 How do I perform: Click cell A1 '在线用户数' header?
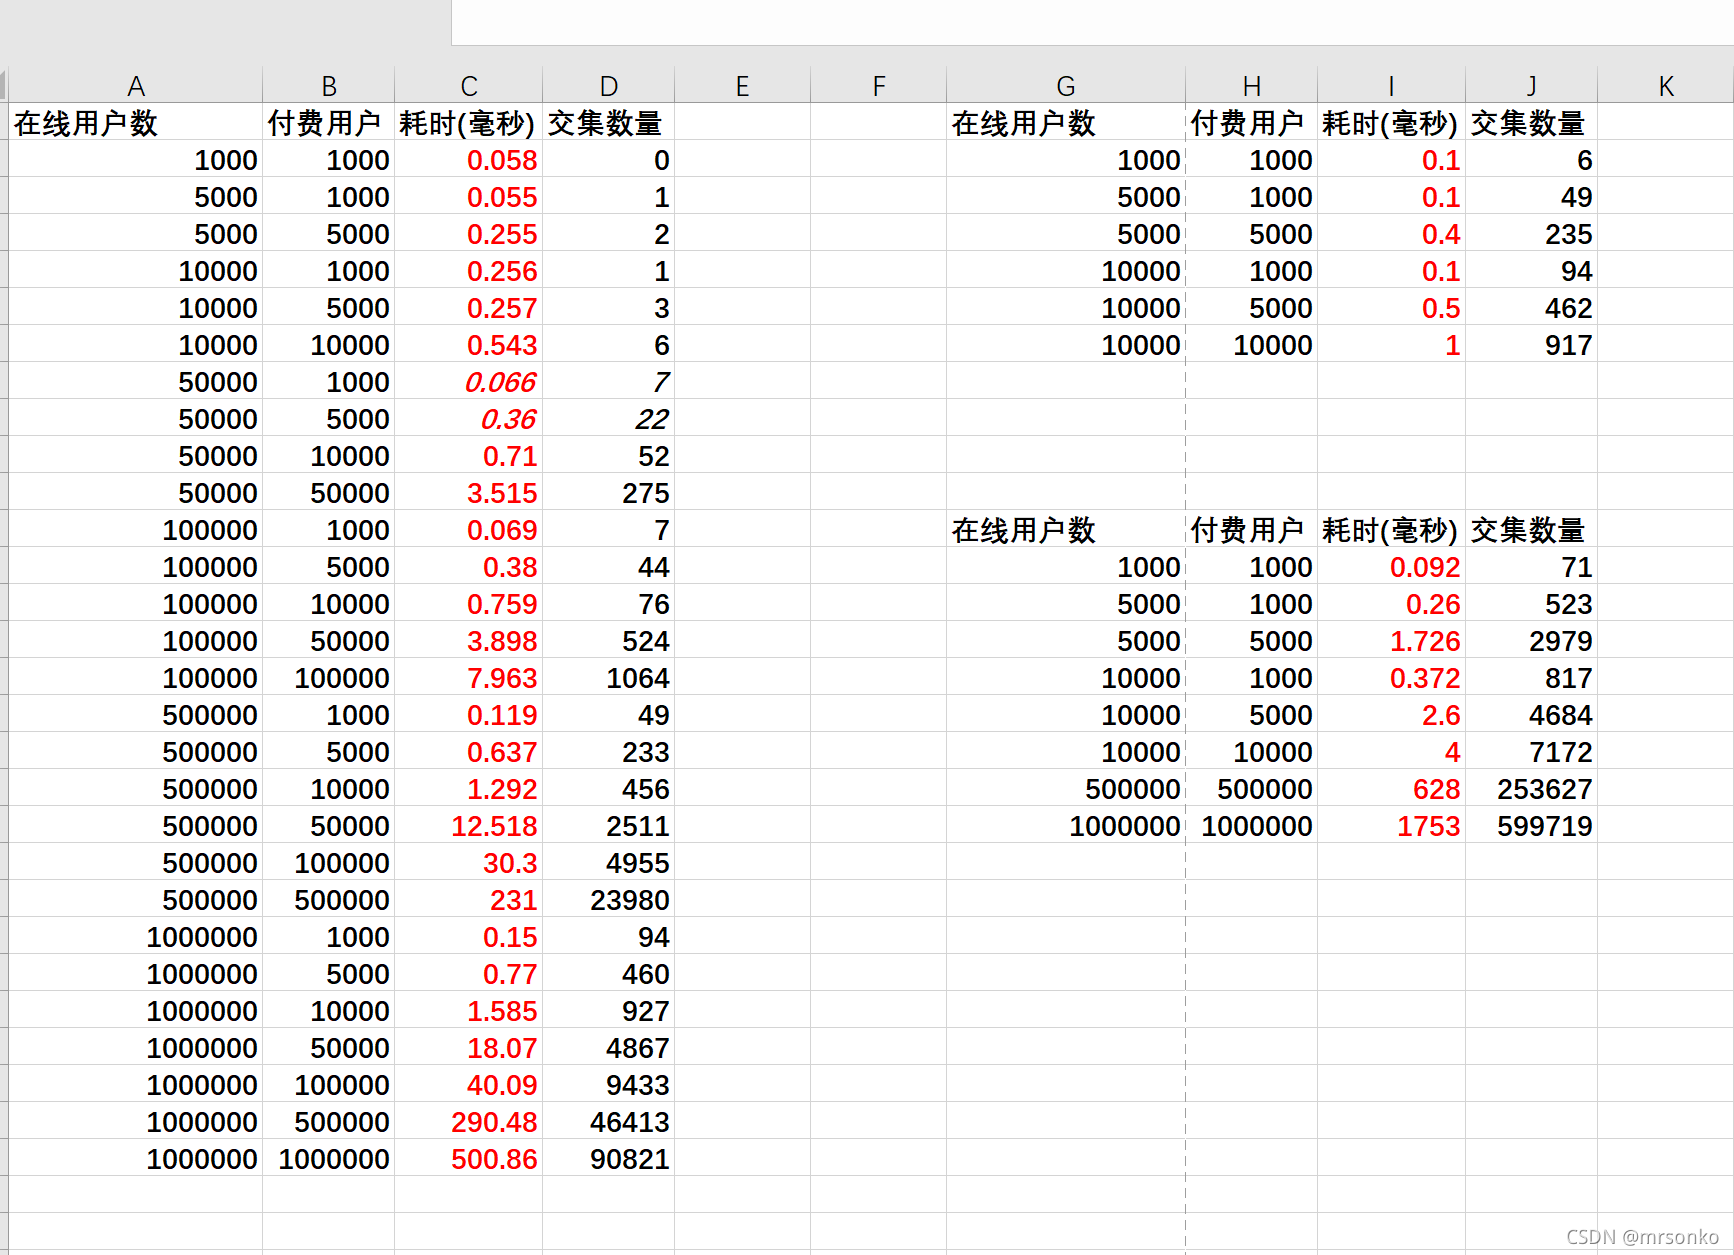(x=136, y=122)
